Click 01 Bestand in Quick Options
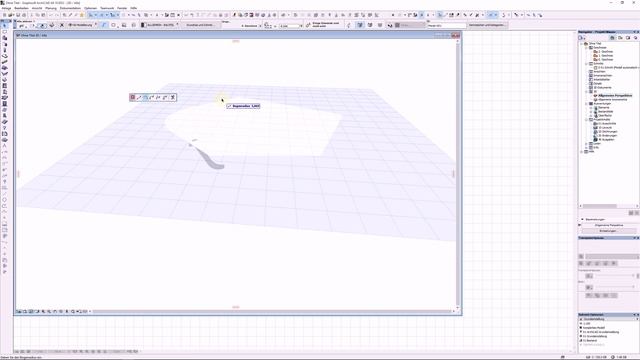 tap(590, 340)
